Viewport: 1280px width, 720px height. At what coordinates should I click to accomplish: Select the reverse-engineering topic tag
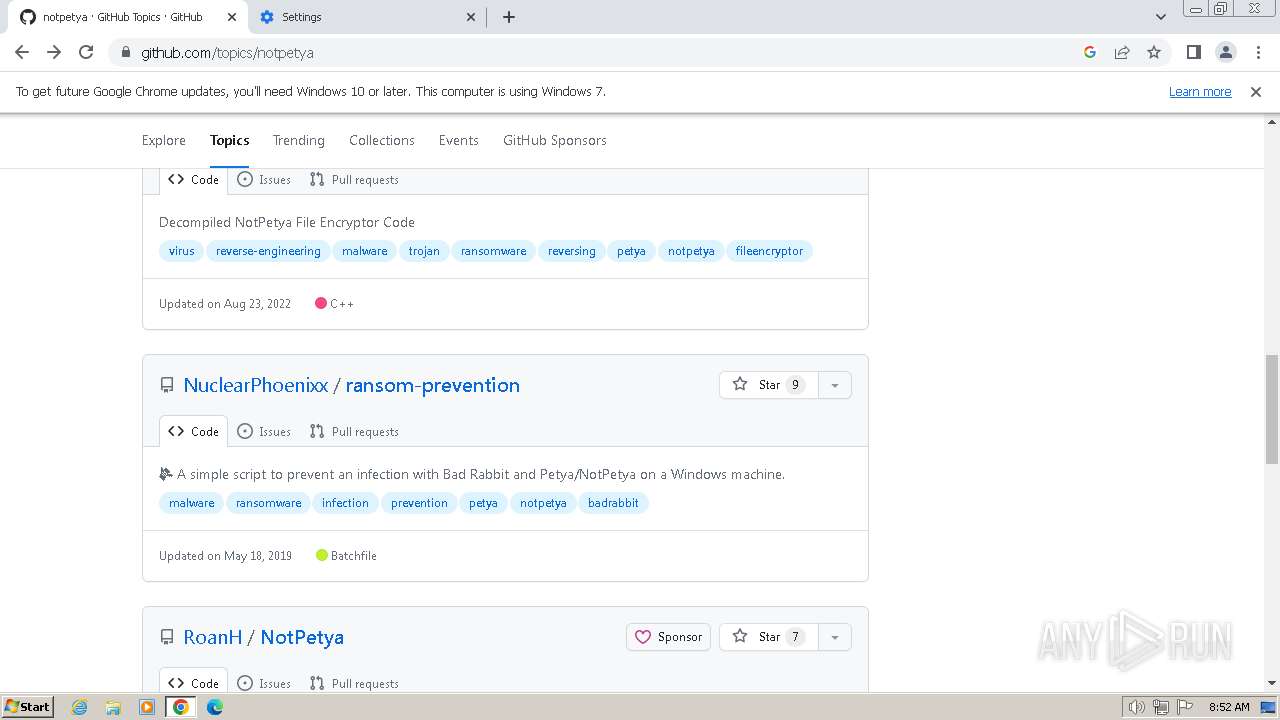coord(268,251)
